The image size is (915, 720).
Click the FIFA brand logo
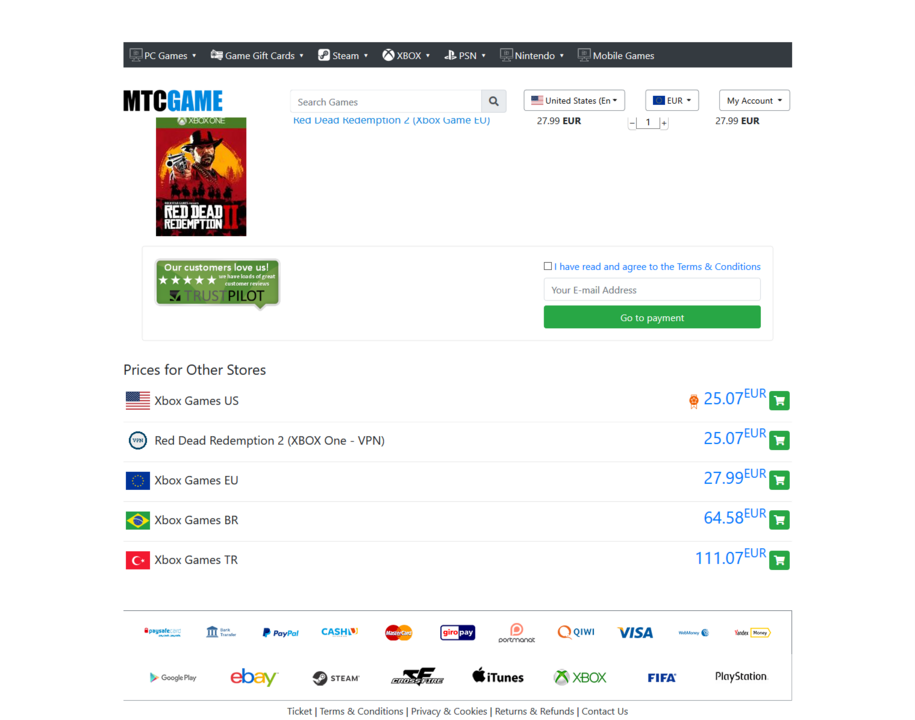click(661, 677)
